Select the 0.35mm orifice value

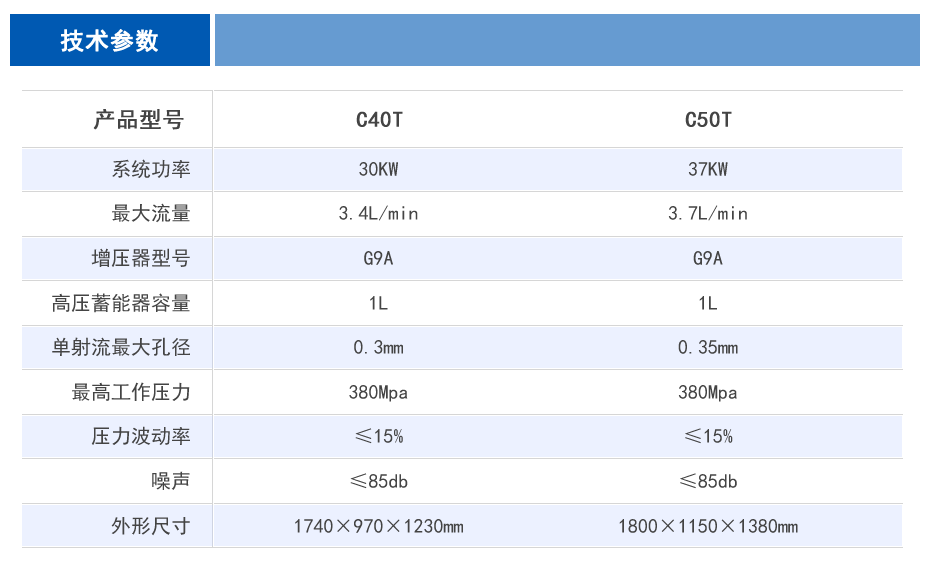click(x=708, y=347)
